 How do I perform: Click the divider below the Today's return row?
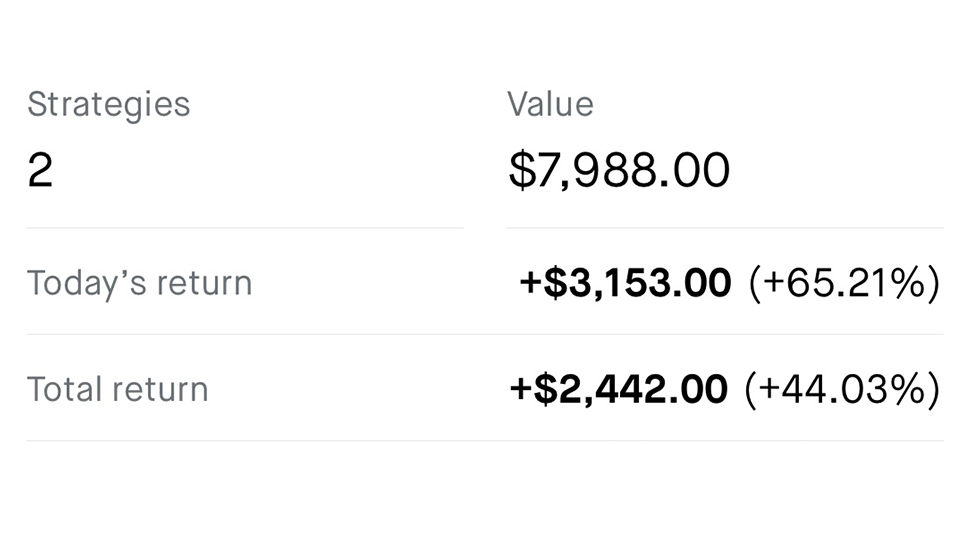pyautogui.click(x=485, y=334)
